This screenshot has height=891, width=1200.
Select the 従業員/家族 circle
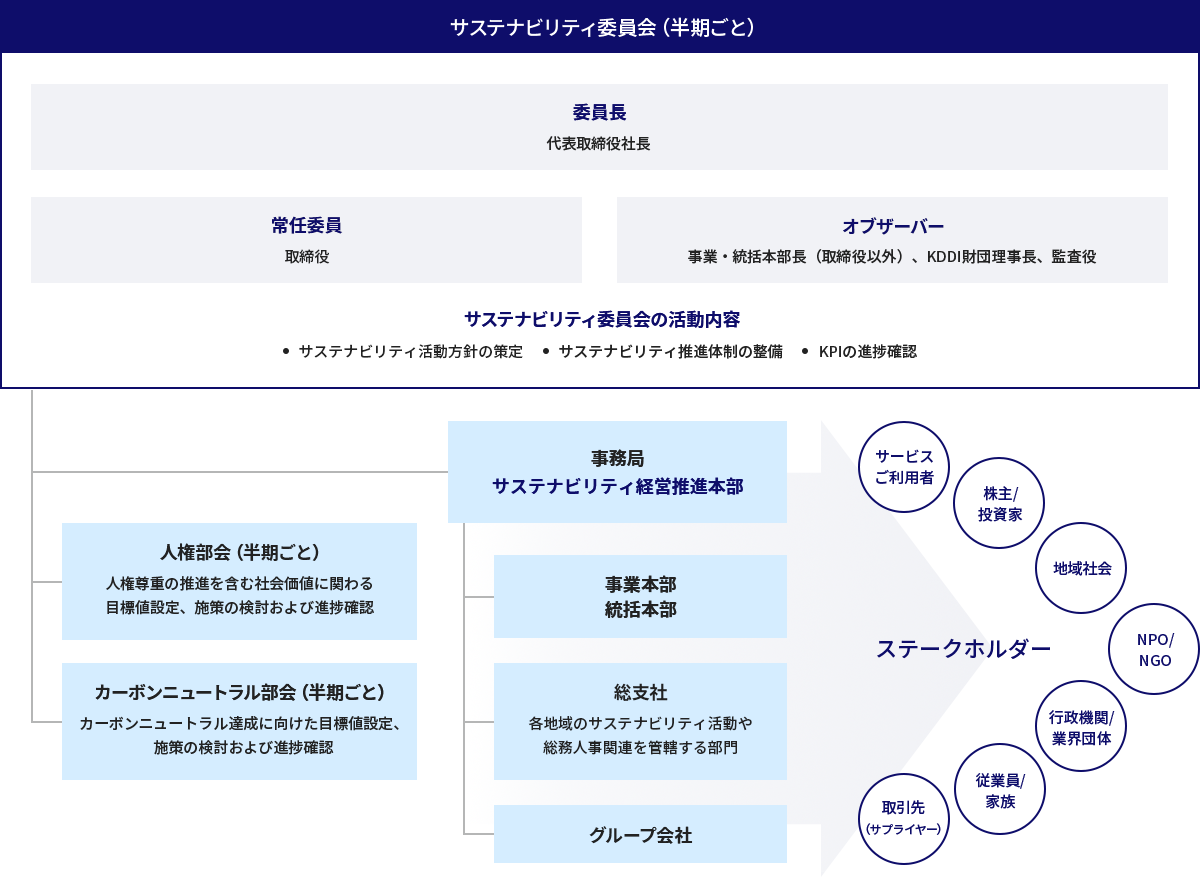point(1000,790)
